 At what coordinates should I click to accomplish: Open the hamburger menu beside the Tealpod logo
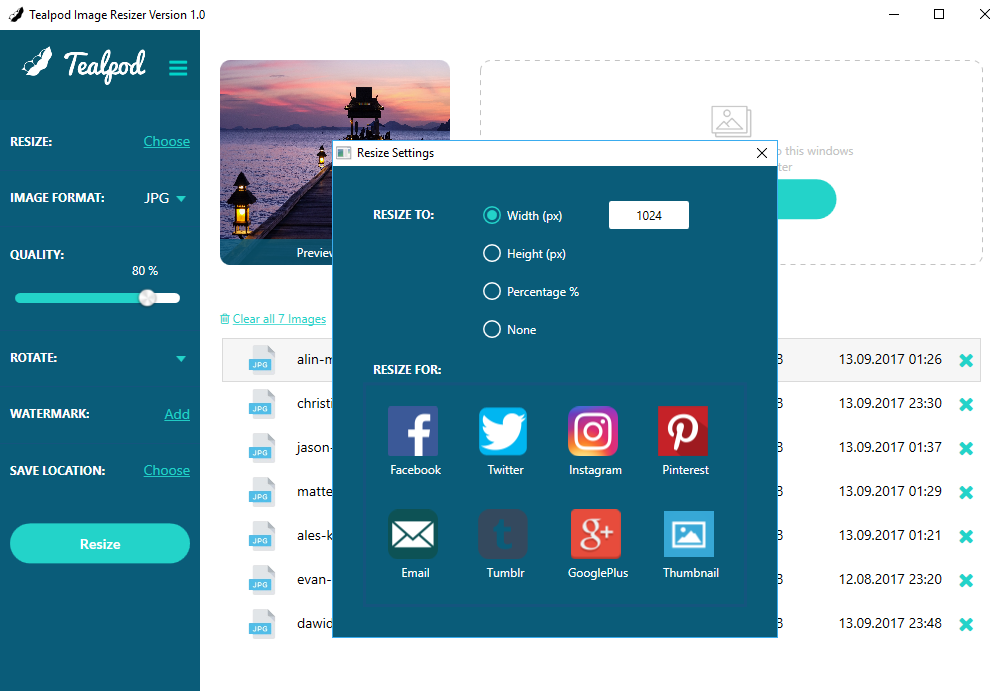coord(178,67)
